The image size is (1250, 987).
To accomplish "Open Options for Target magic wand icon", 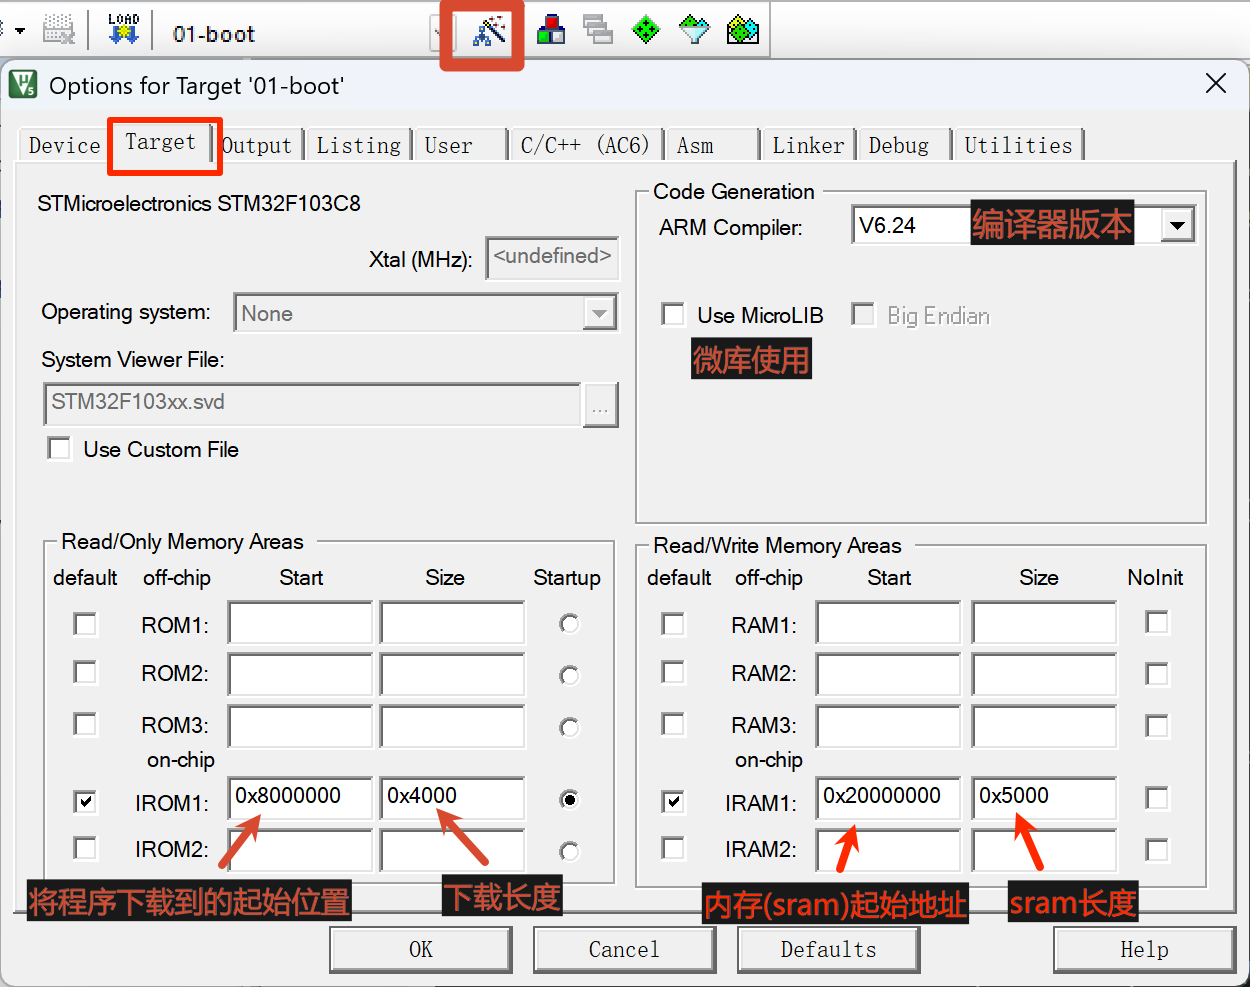I will click(x=489, y=32).
